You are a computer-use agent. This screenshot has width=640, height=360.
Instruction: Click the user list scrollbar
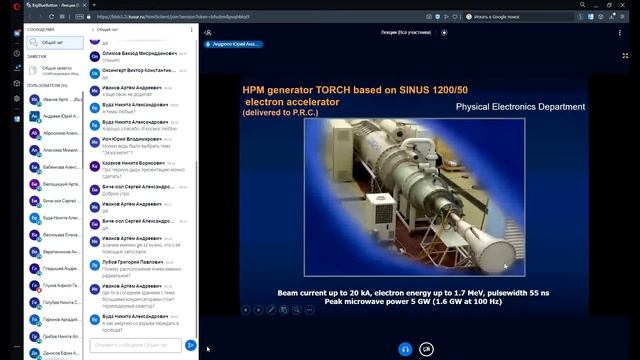[83, 131]
